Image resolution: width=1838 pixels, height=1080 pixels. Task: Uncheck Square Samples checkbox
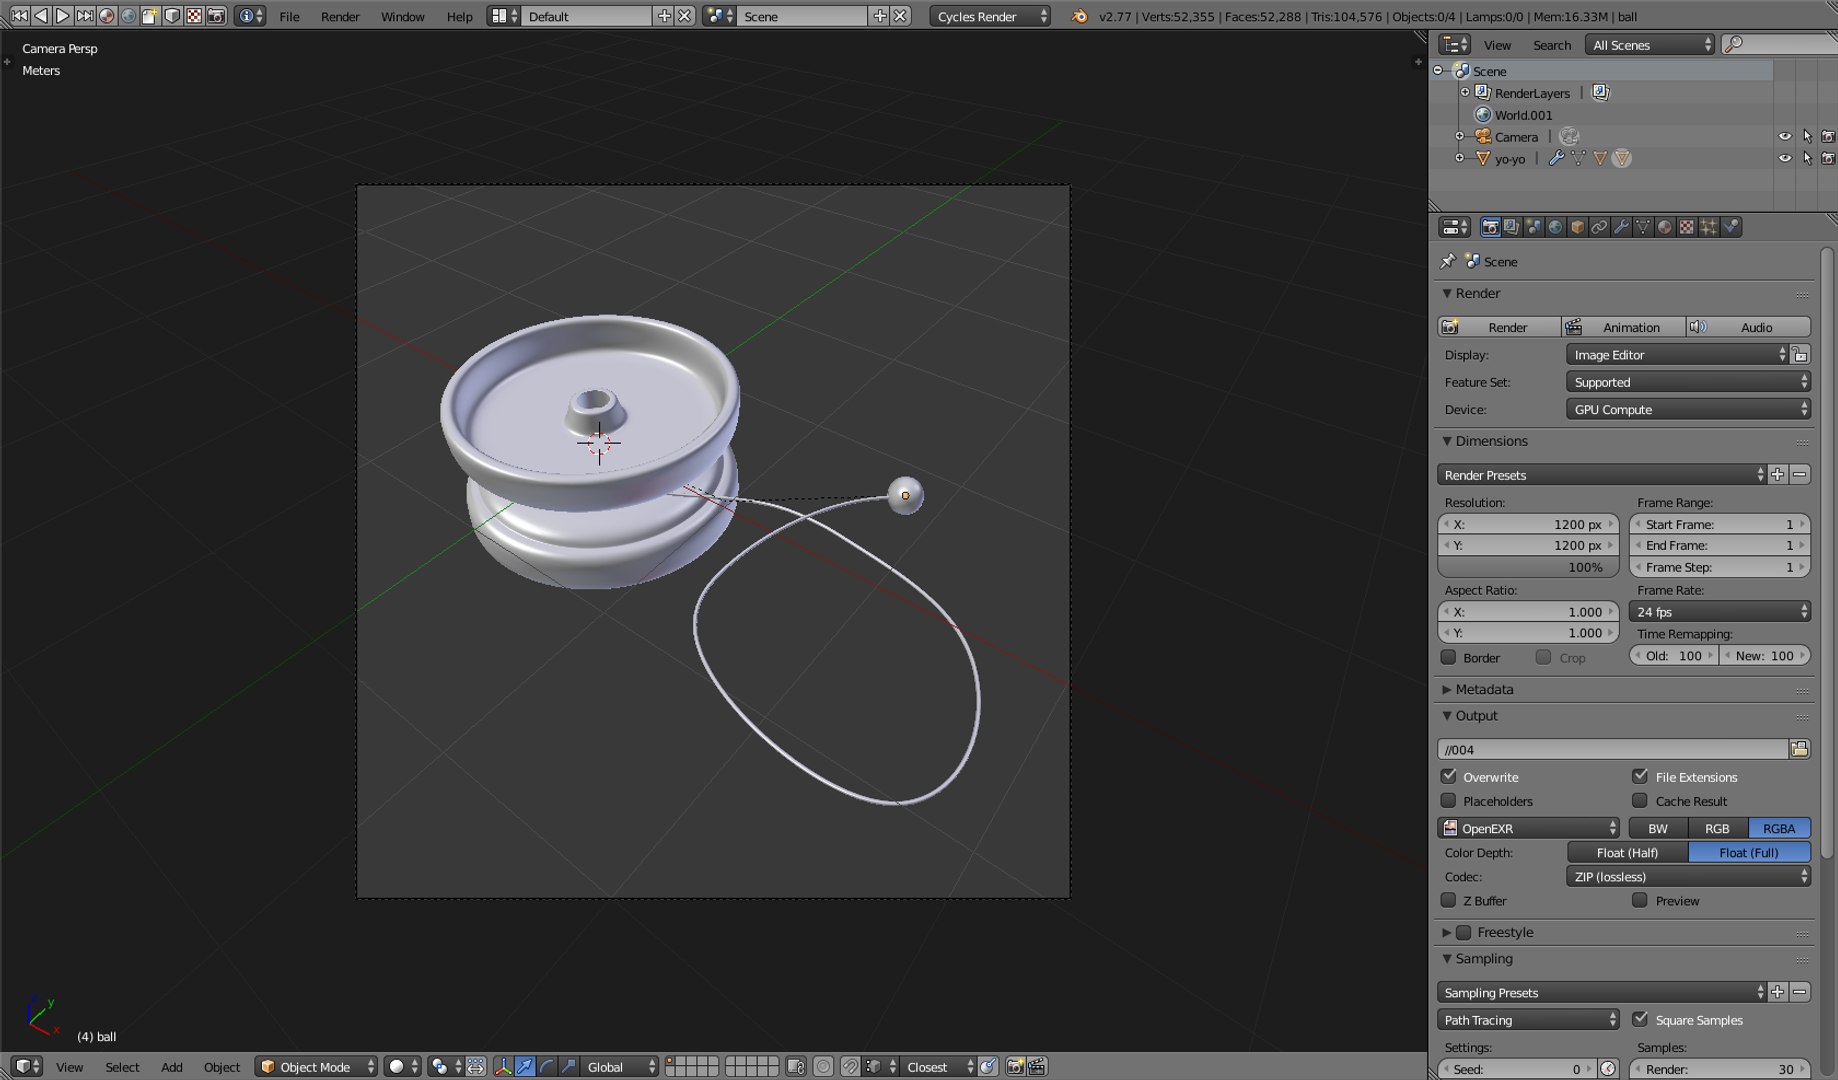pos(1640,1019)
